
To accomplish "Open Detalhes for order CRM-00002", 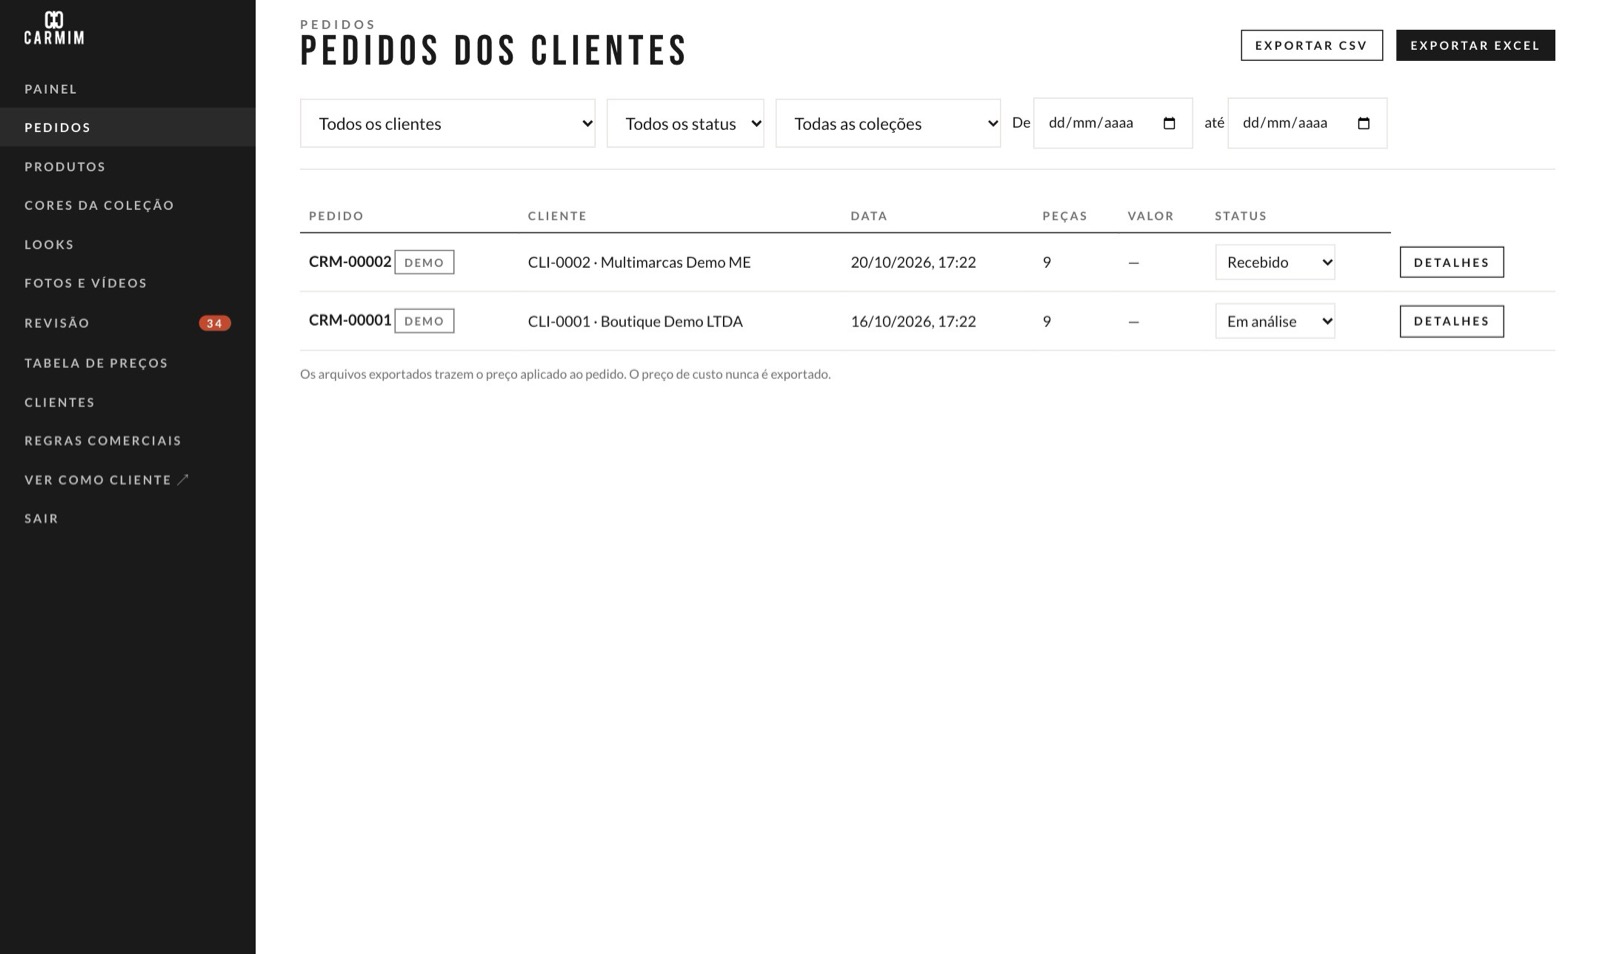I will click(x=1451, y=262).
